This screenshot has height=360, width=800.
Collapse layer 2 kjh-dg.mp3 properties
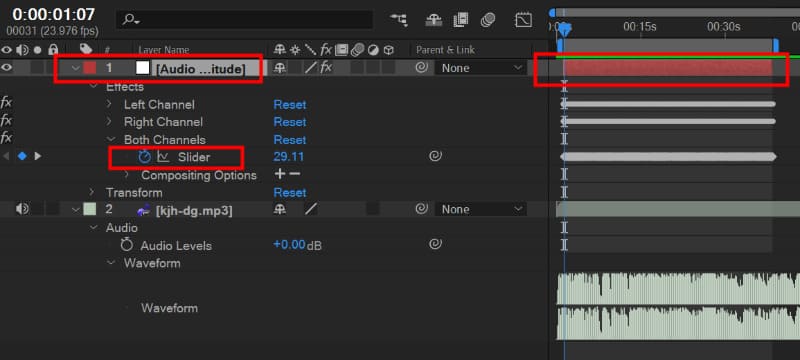coord(76,209)
